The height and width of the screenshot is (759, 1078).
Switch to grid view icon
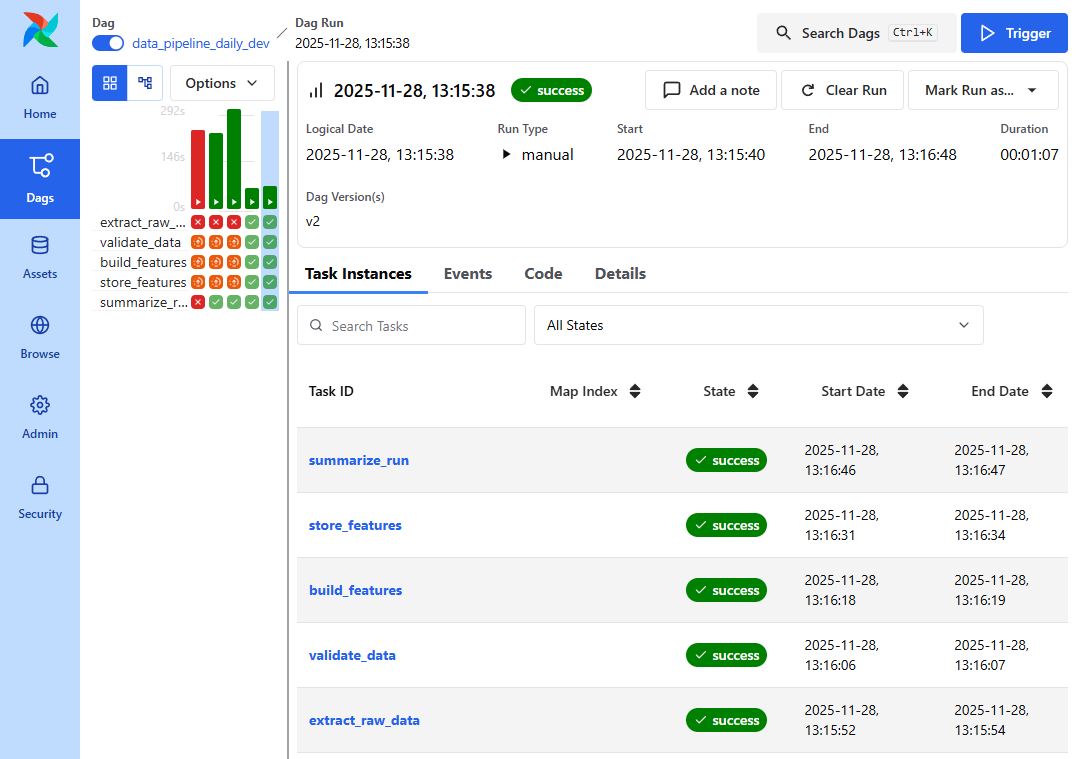[110, 83]
